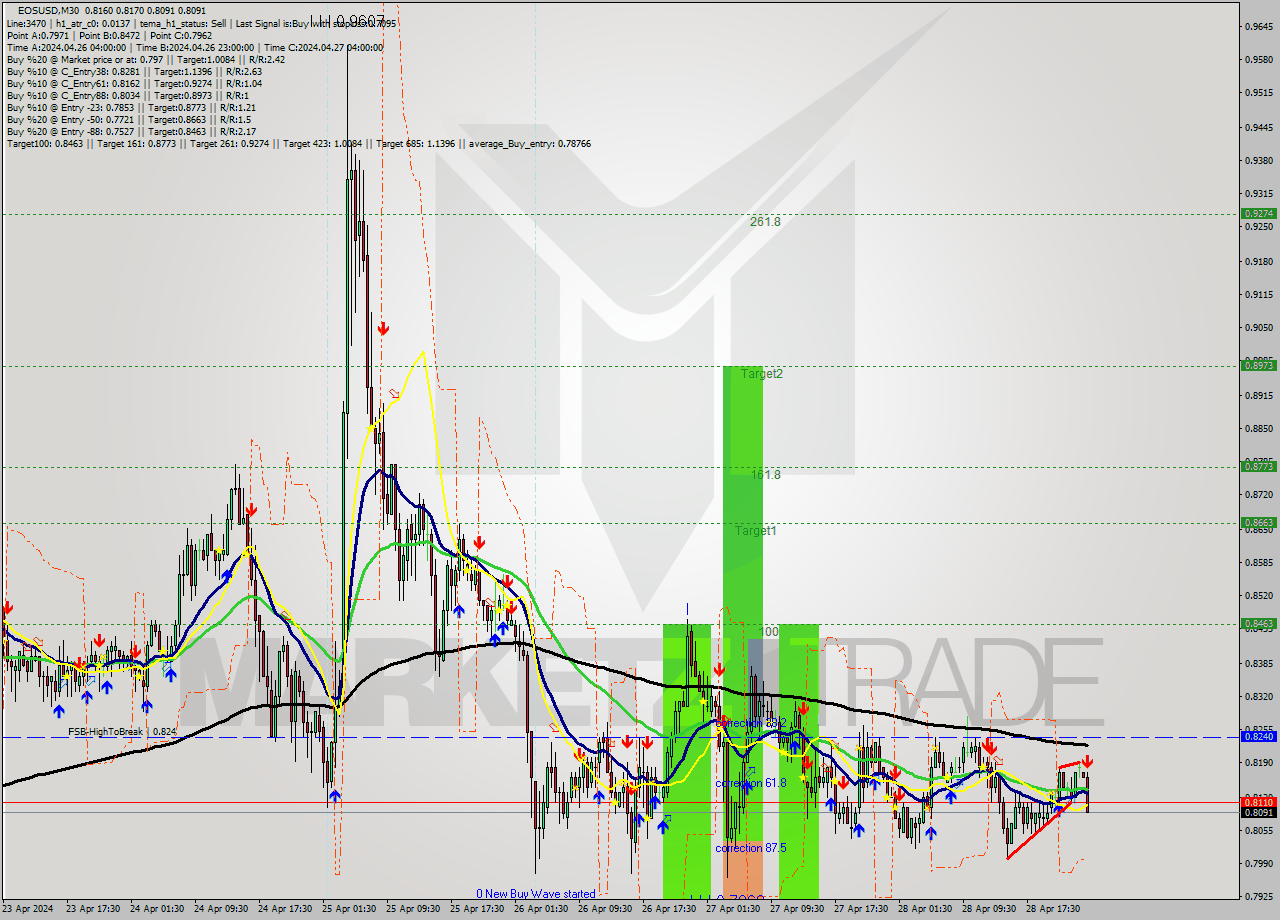Click the 'FSB-HighToBreak | 0.824' label

pos(123,732)
